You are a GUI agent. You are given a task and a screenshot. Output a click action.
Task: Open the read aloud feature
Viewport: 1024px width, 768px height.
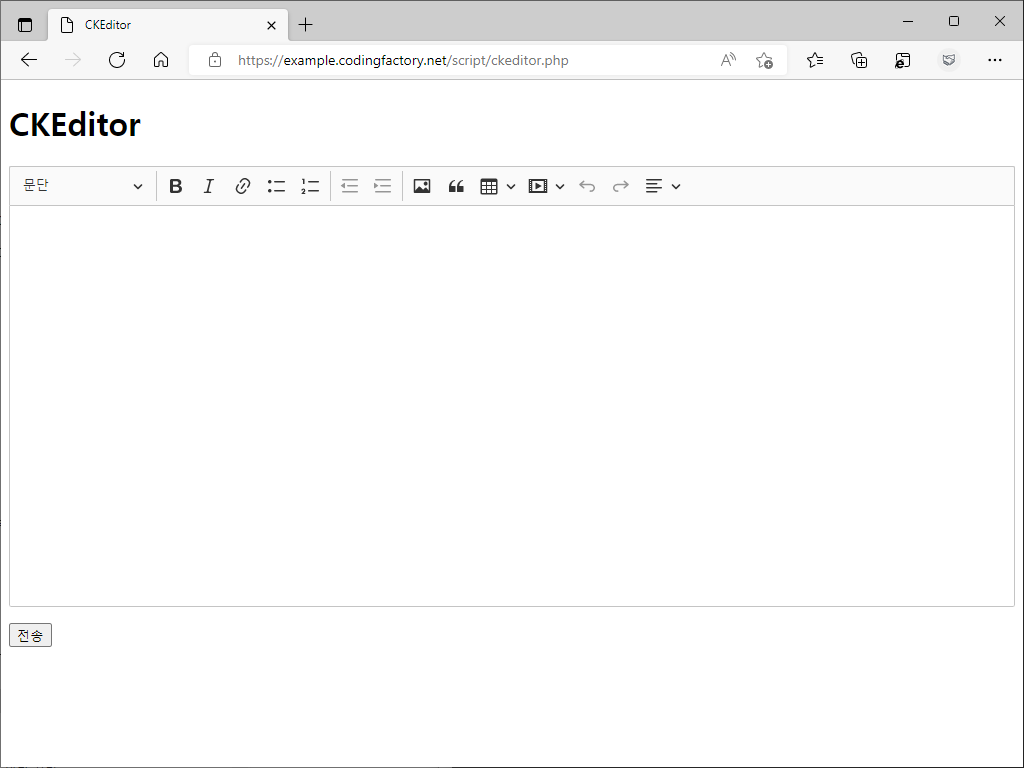point(728,60)
